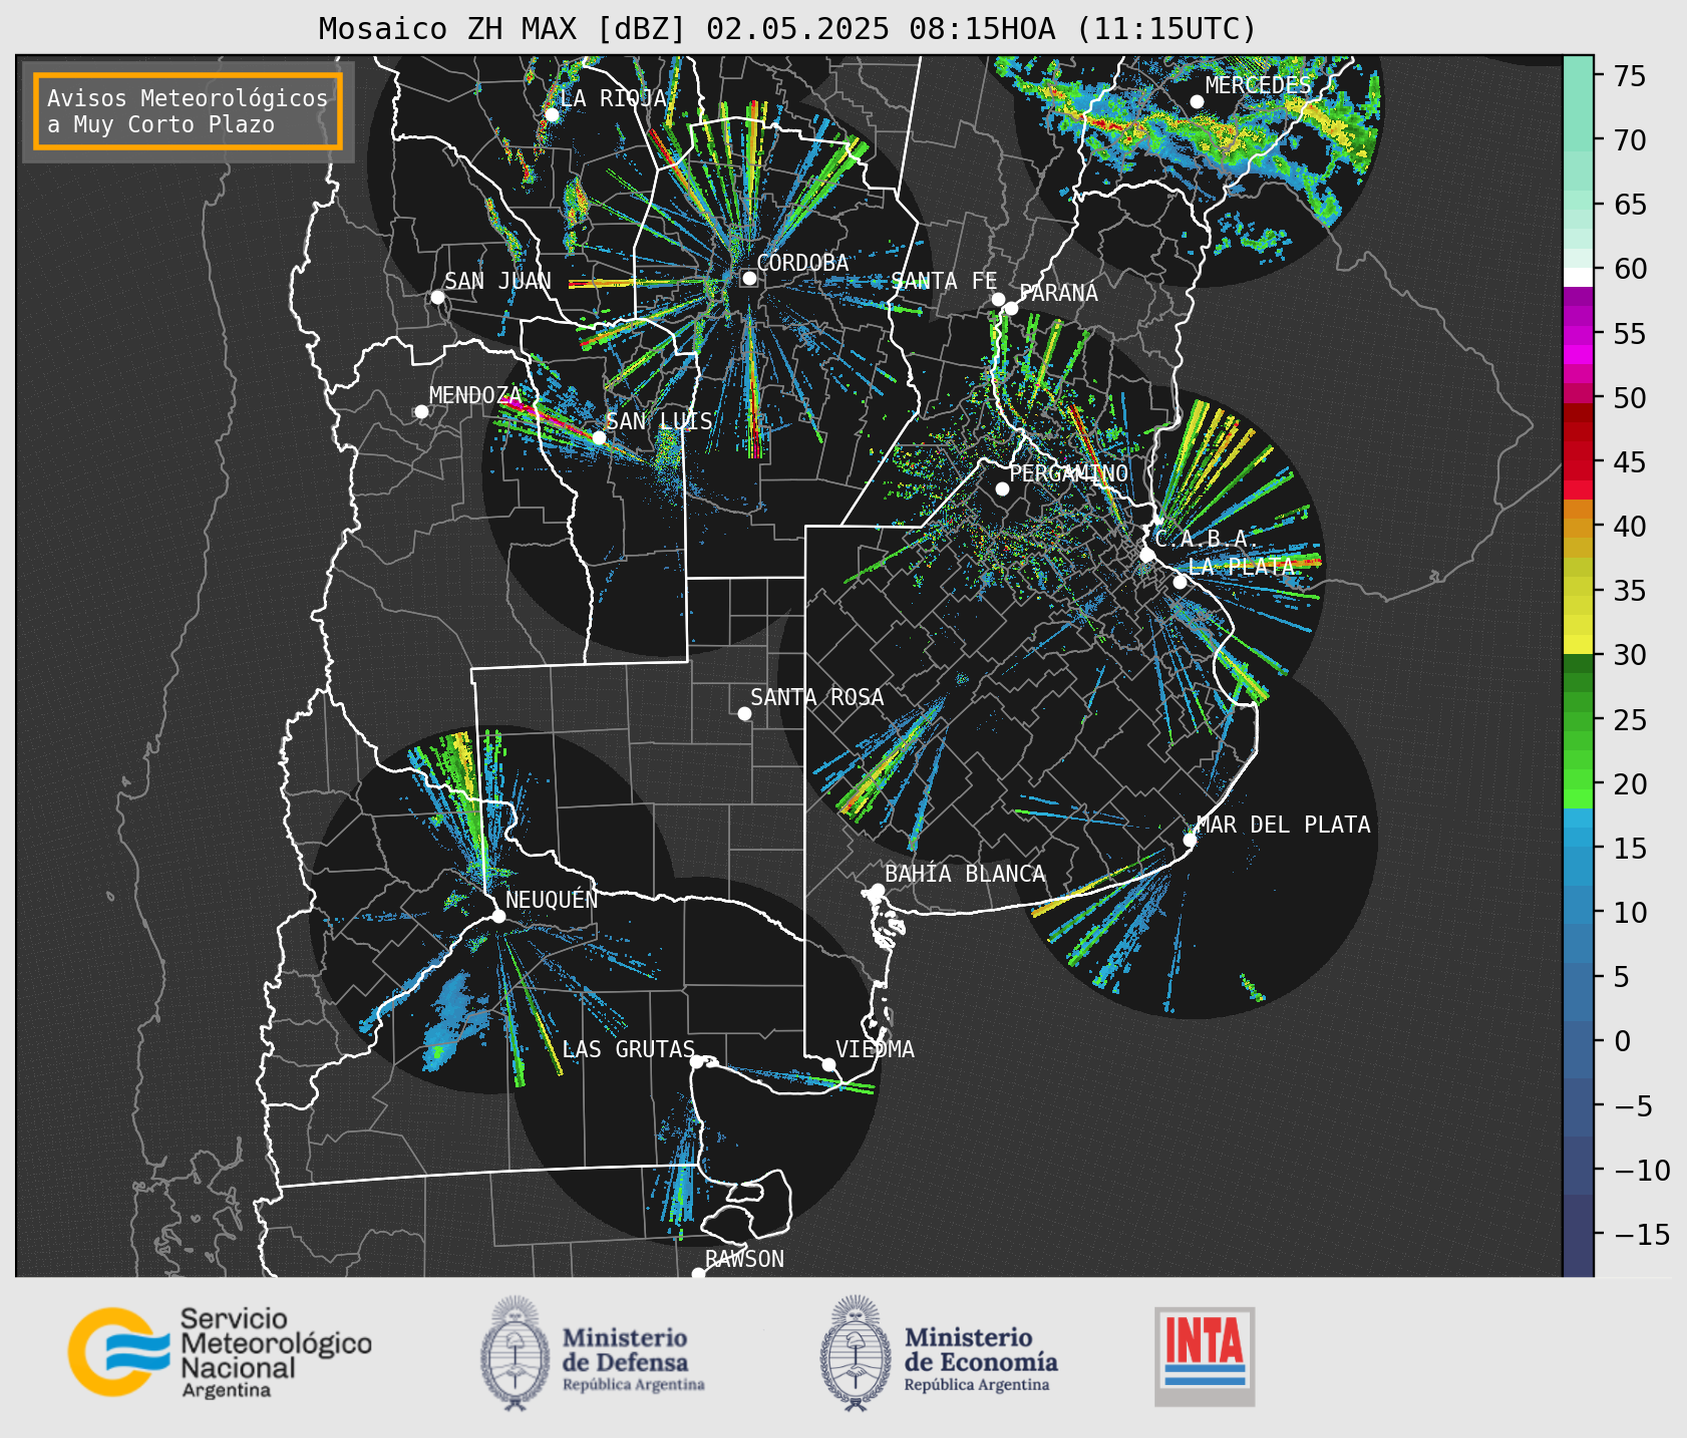
Task: Click the MAR DEL PLATA city name label
Action: (x=1283, y=825)
